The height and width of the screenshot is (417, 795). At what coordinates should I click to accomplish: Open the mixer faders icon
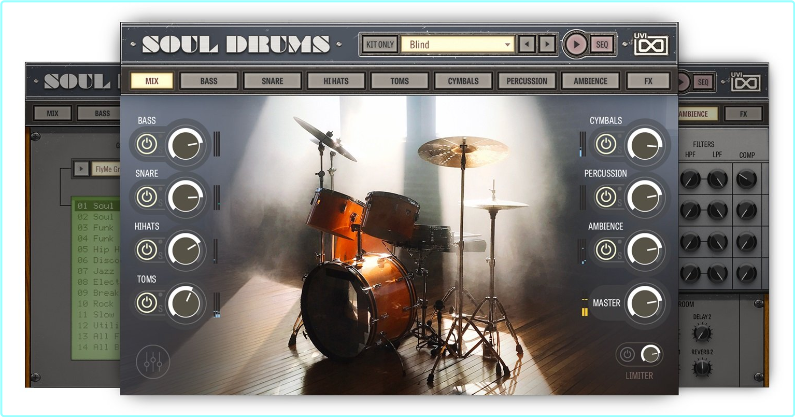153,361
